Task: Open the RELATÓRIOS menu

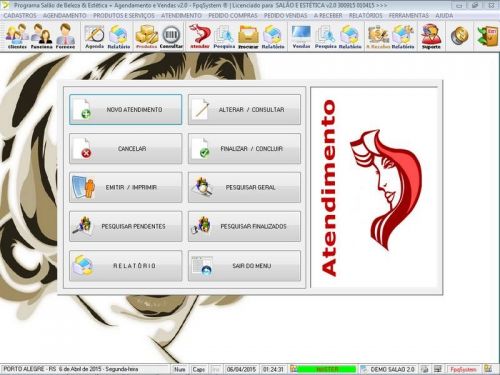Action: click(x=365, y=16)
